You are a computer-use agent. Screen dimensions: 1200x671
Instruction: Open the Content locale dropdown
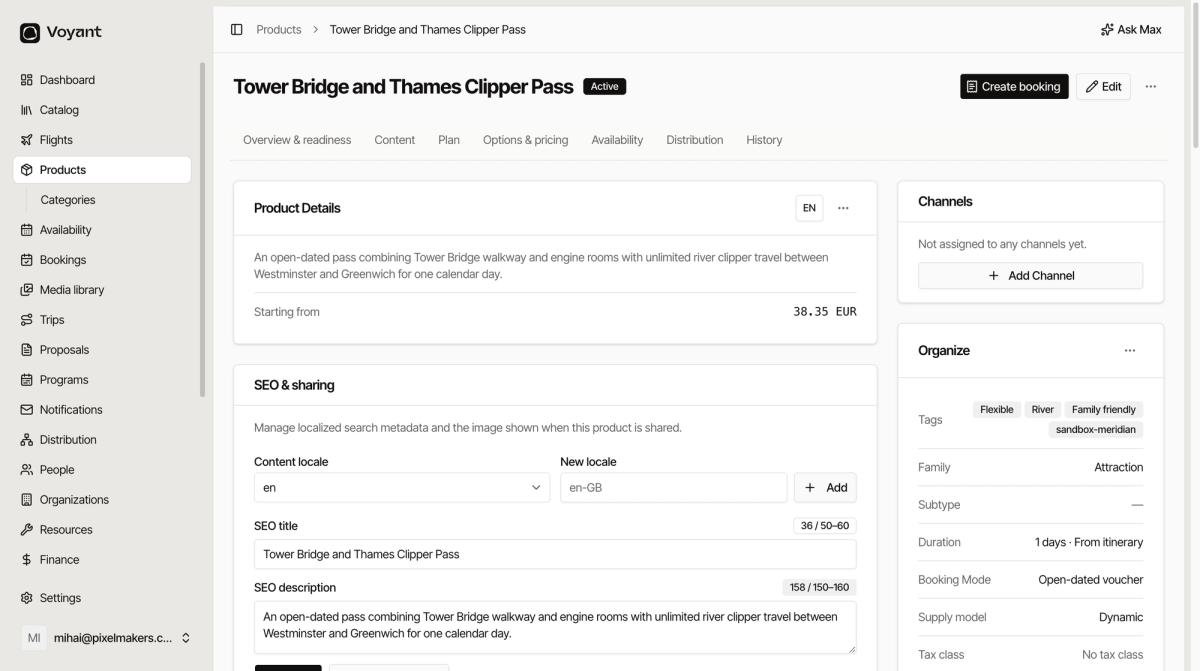402,488
